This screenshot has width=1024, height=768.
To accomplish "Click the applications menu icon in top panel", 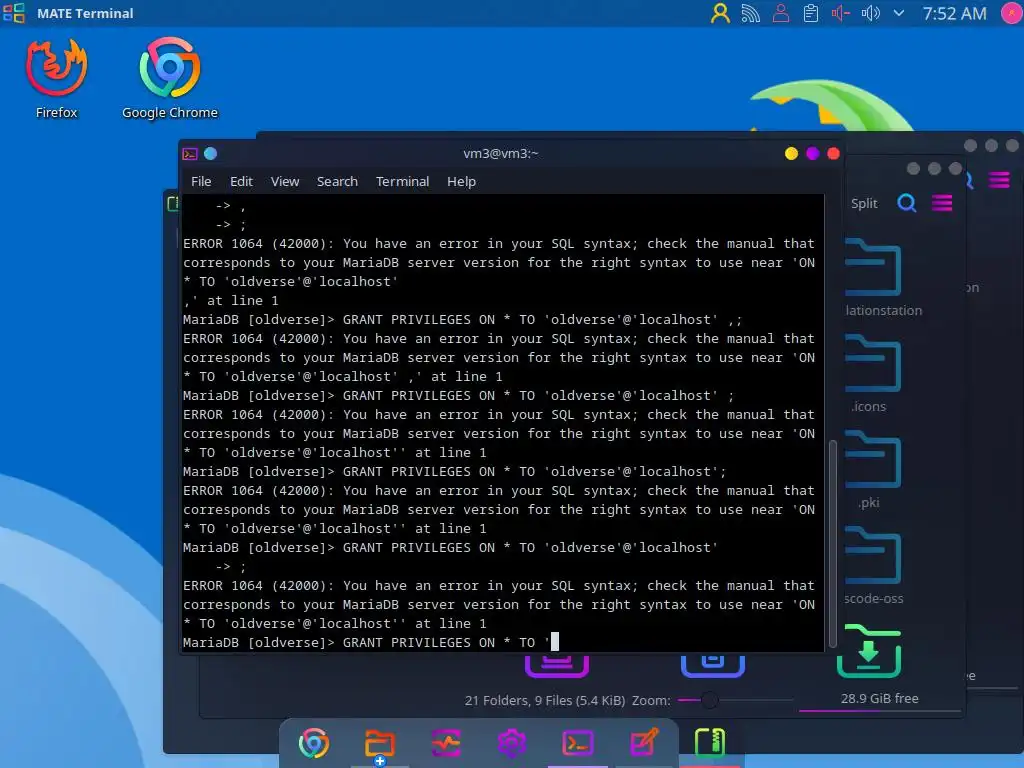I will tap(14, 13).
